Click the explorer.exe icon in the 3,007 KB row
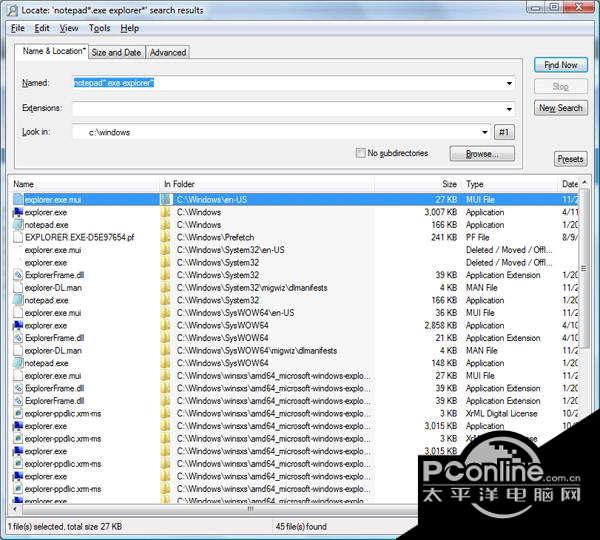600x540 pixels. point(18,212)
